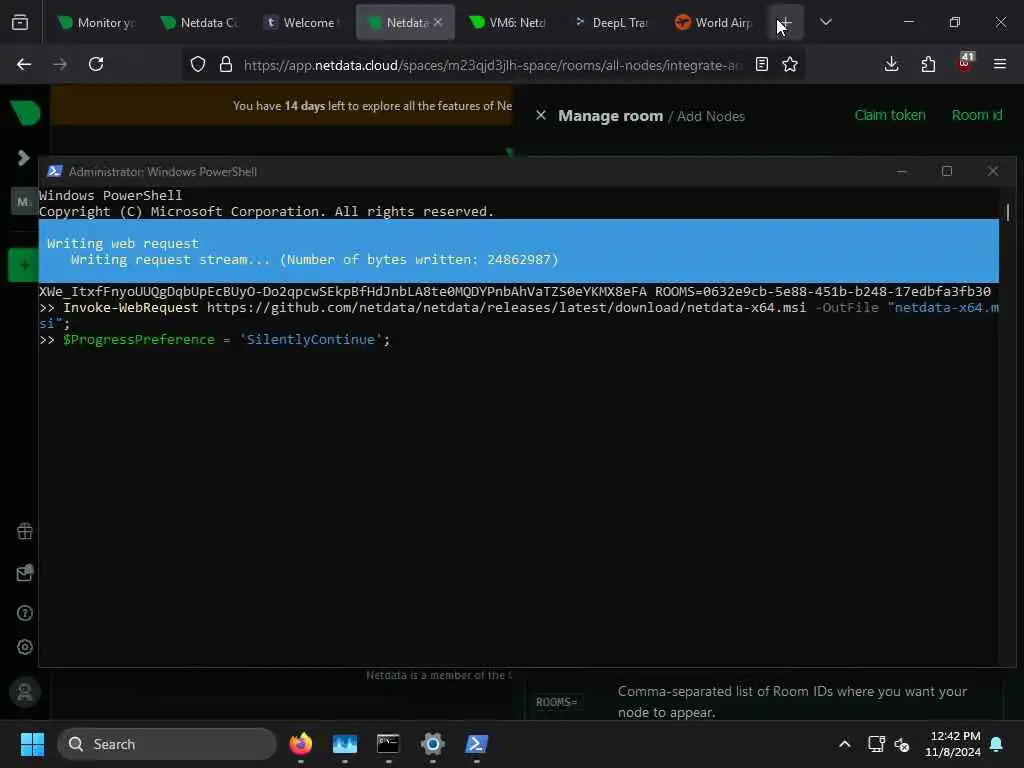Toggle reader view in address bar
Image resolution: width=1024 pixels, height=768 pixels.
pos(761,64)
